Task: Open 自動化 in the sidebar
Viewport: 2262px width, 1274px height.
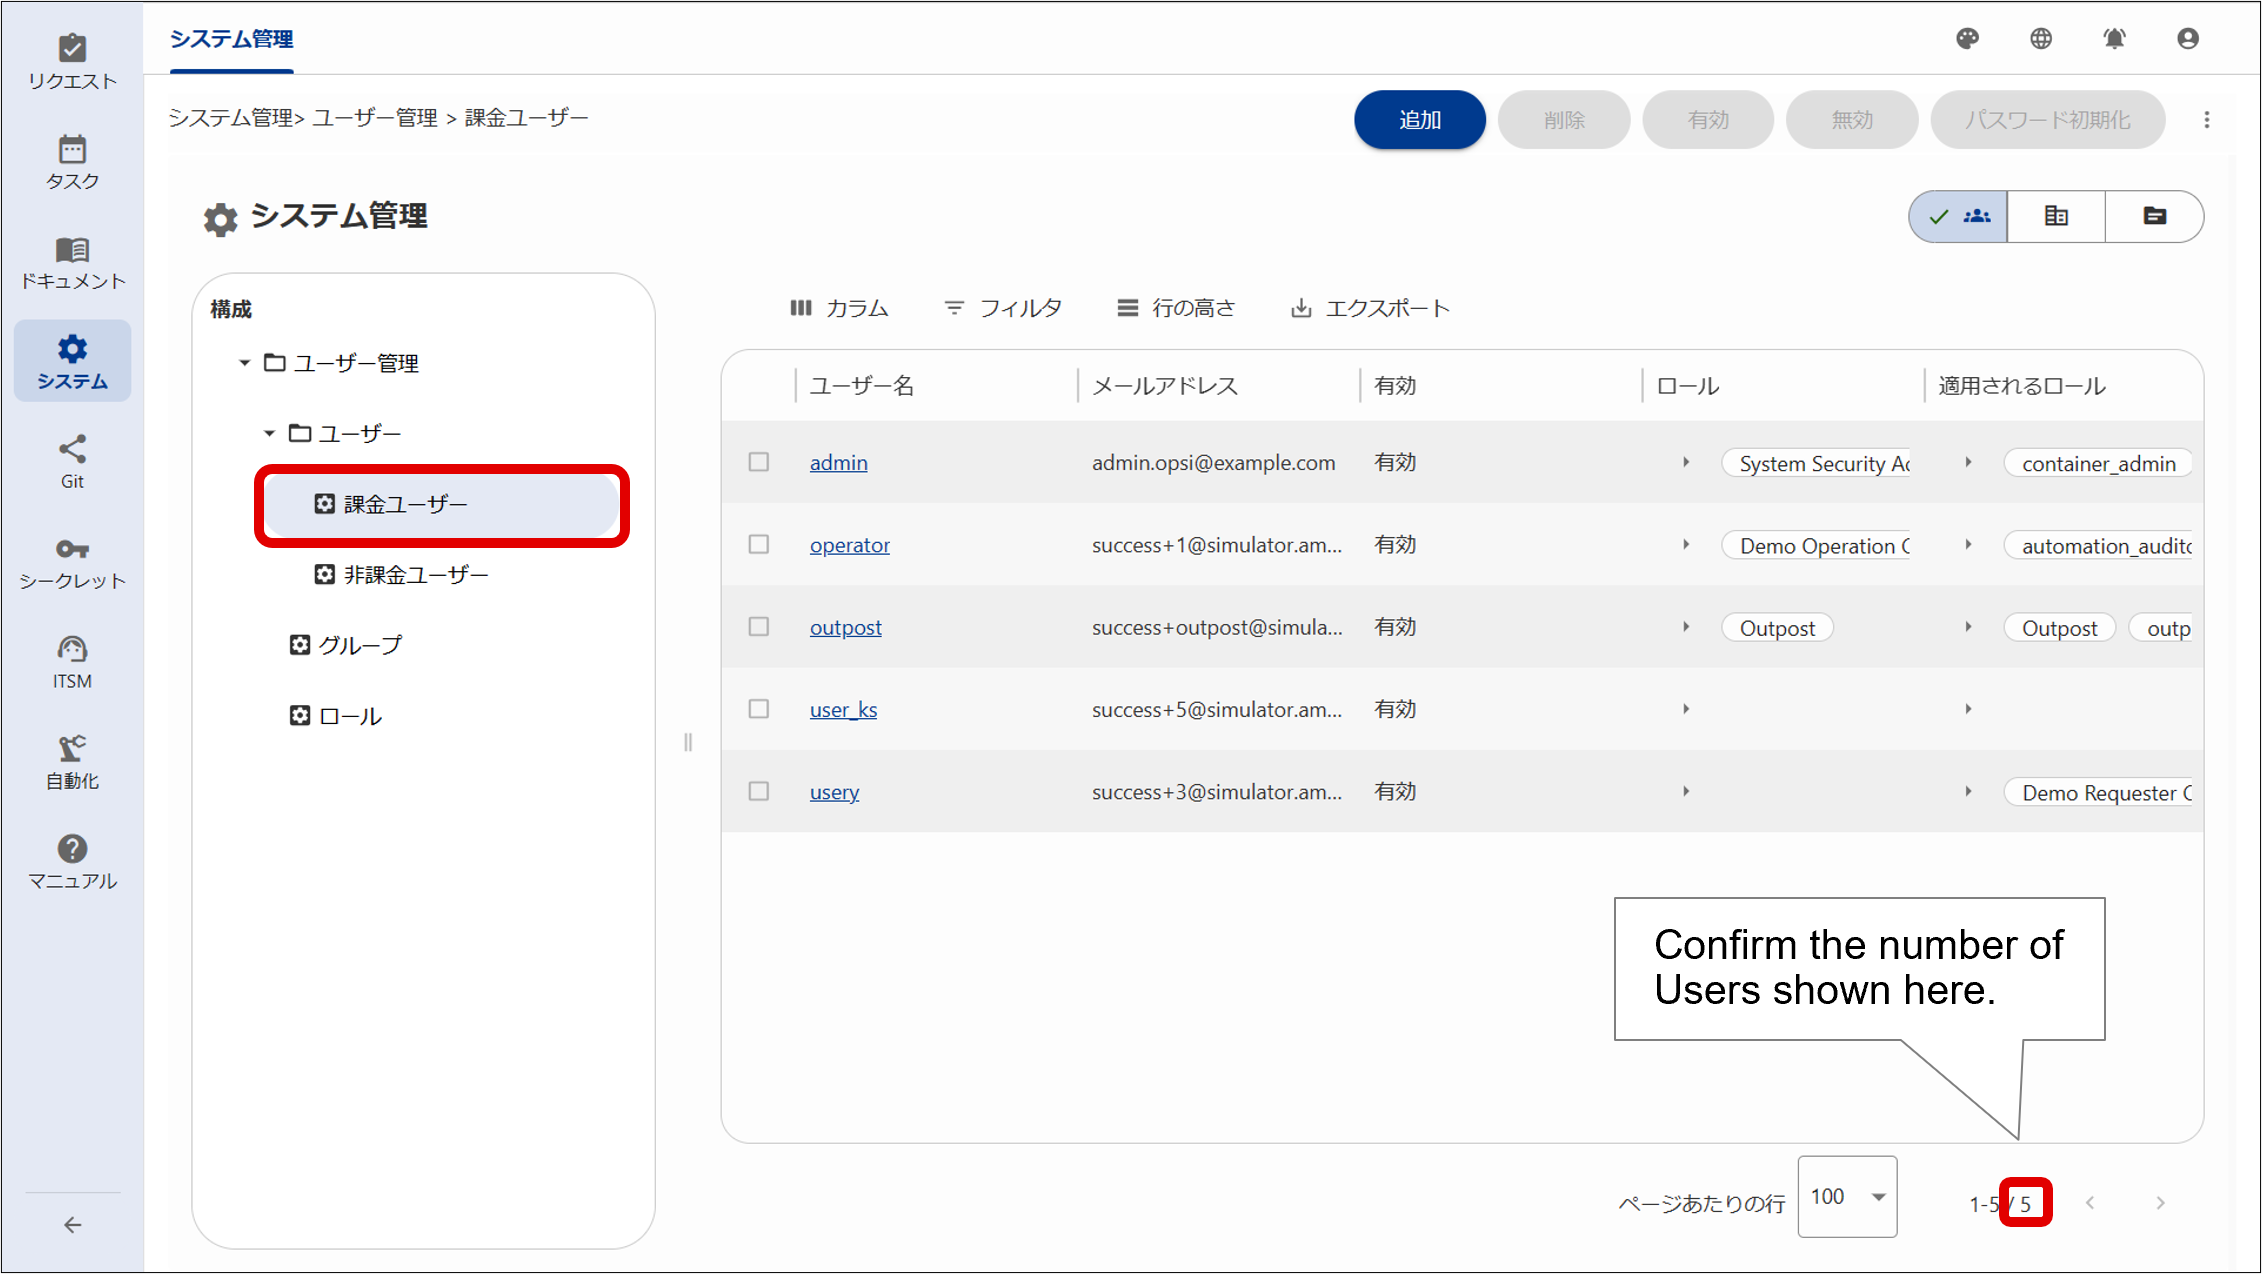Action: [72, 762]
